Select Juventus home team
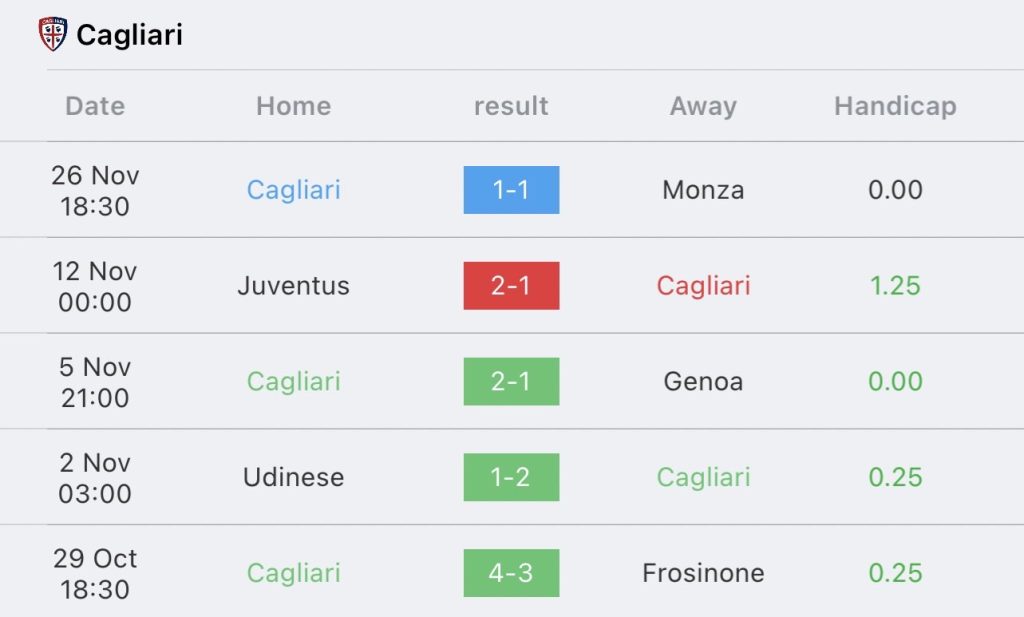 pyautogui.click(x=293, y=285)
